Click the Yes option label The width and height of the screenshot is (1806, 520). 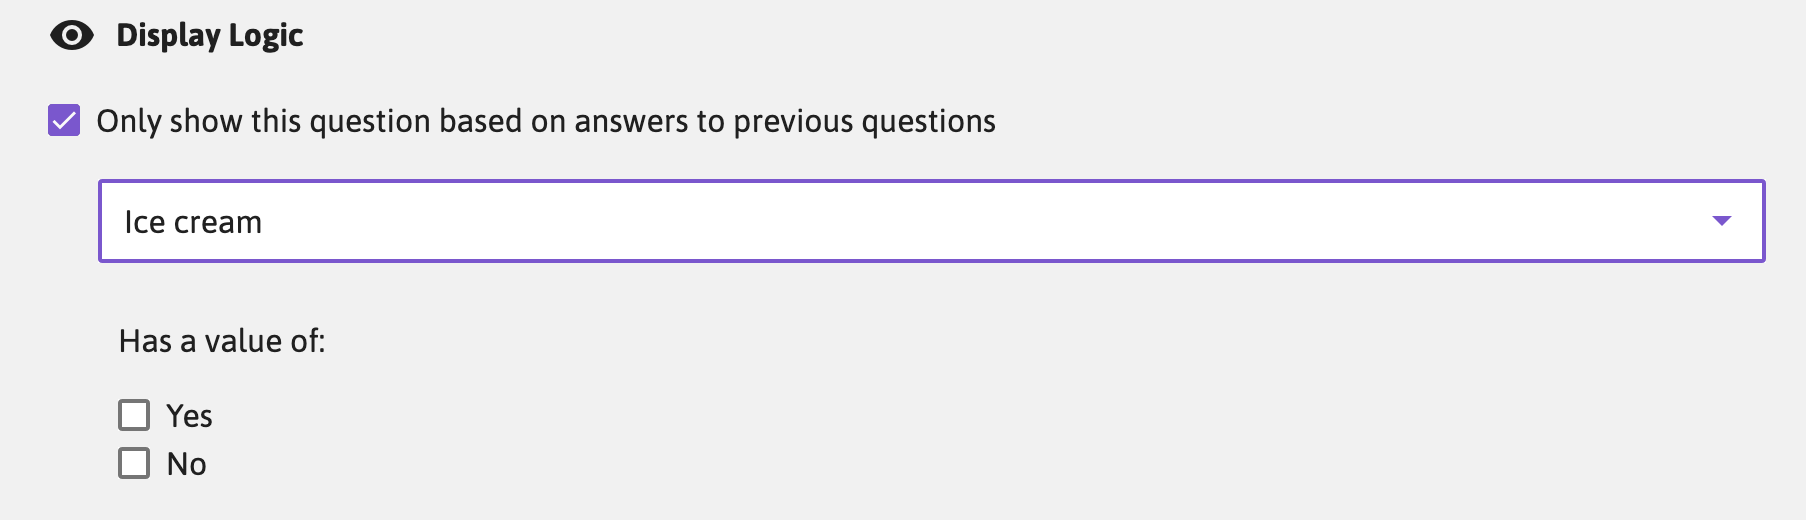point(189,416)
